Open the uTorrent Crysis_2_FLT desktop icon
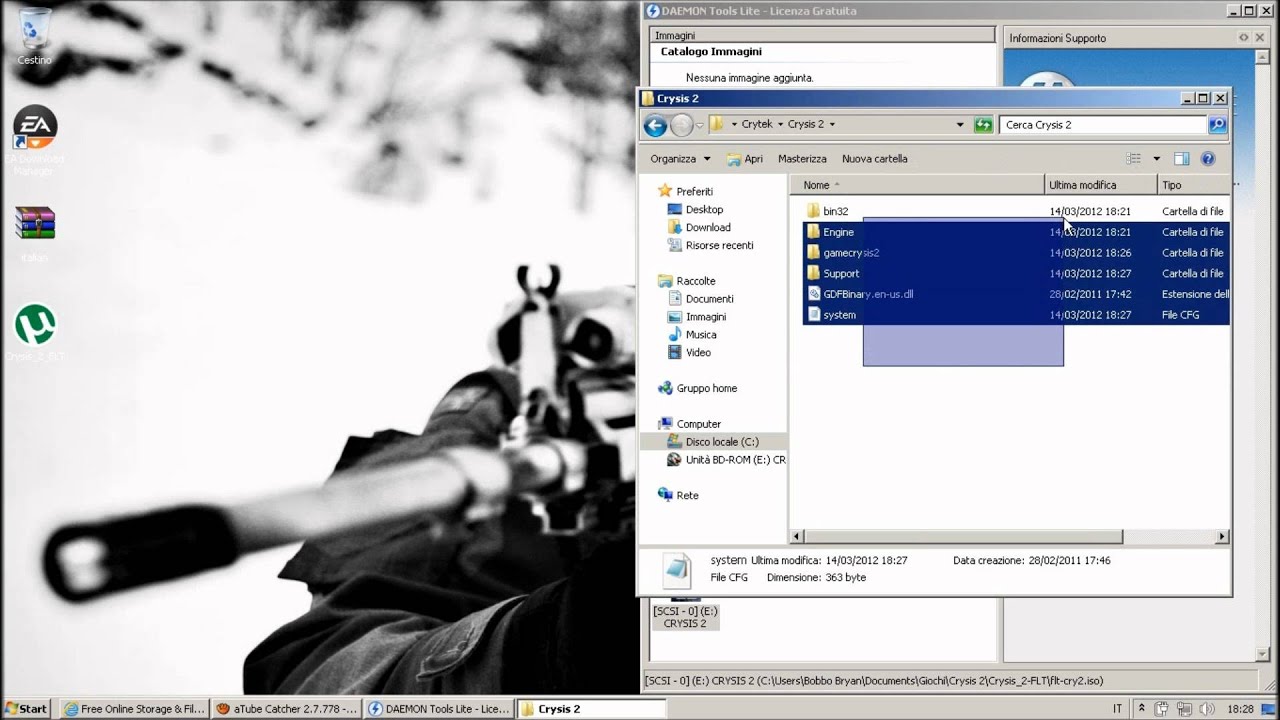 [x=34, y=333]
